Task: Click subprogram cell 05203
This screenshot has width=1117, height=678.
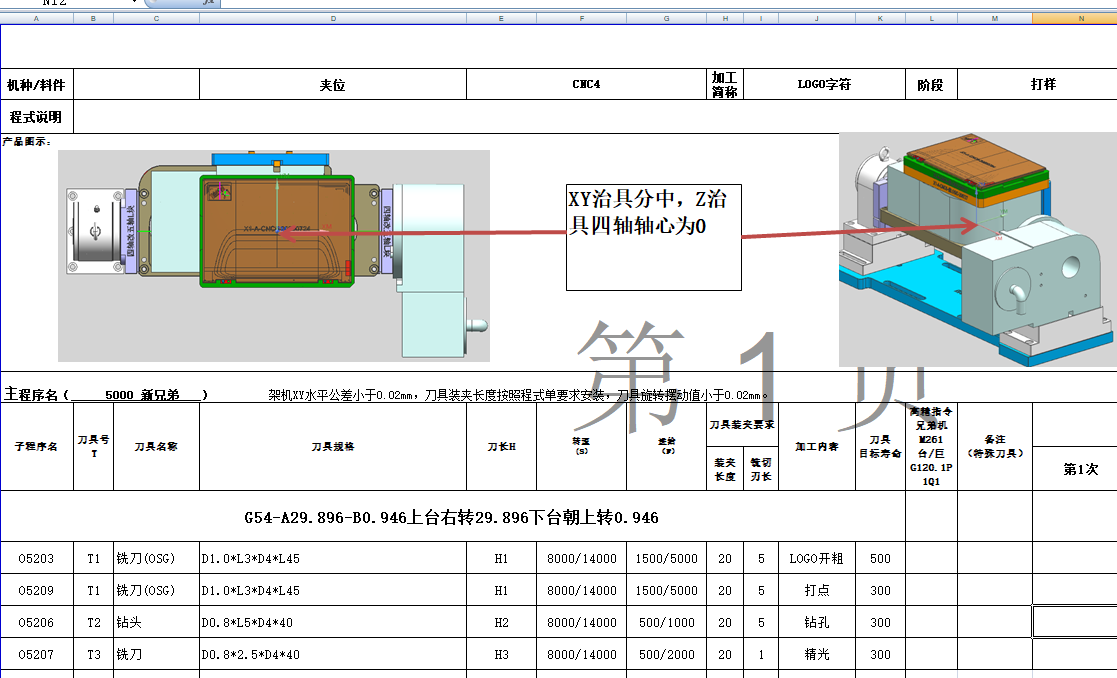Action: [x=37, y=558]
